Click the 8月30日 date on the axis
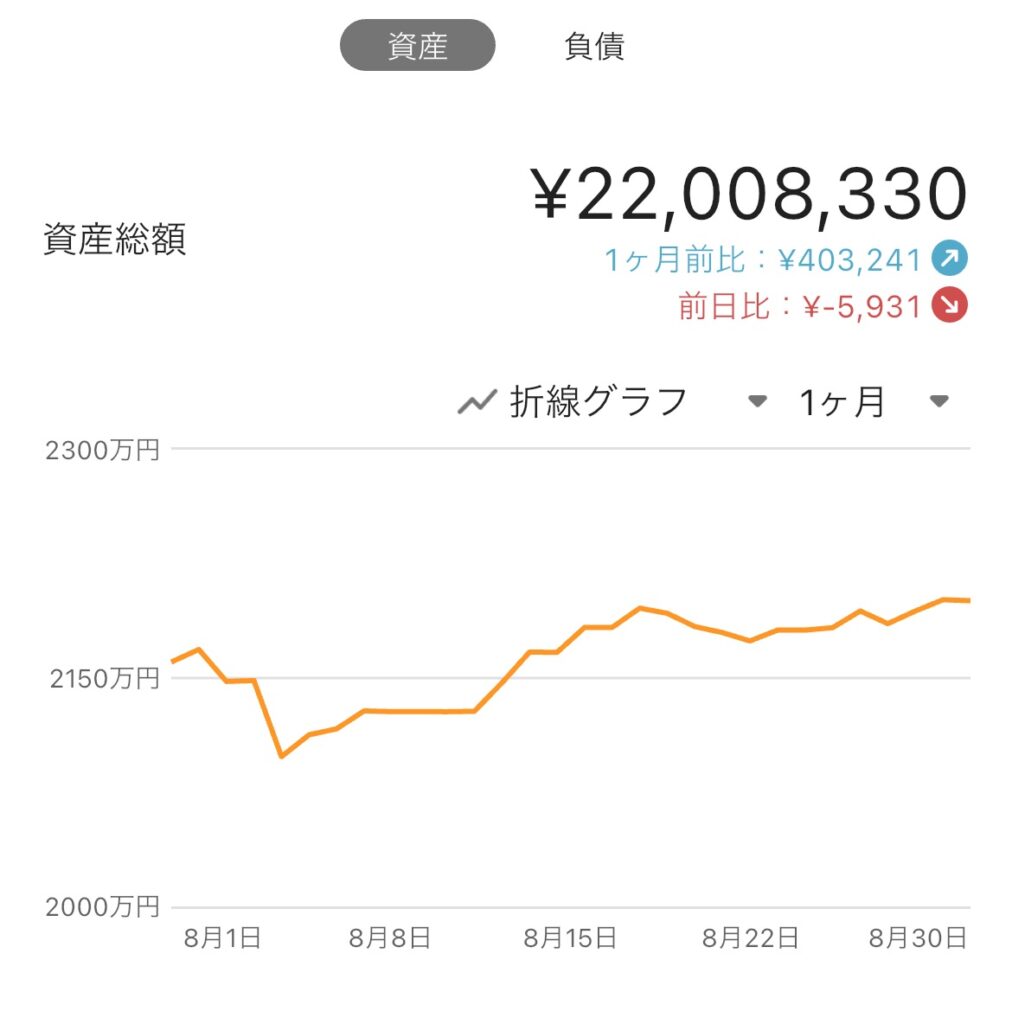 918,938
